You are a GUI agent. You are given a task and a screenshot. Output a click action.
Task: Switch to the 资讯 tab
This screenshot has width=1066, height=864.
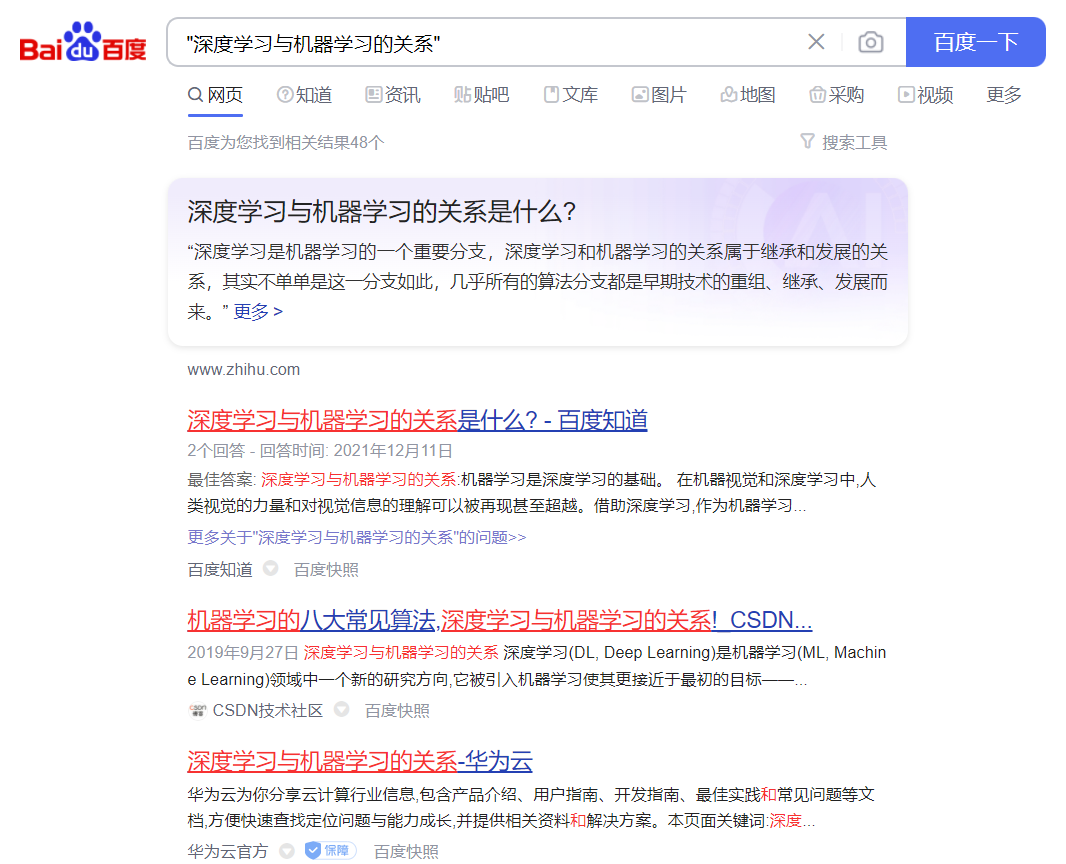tap(393, 94)
